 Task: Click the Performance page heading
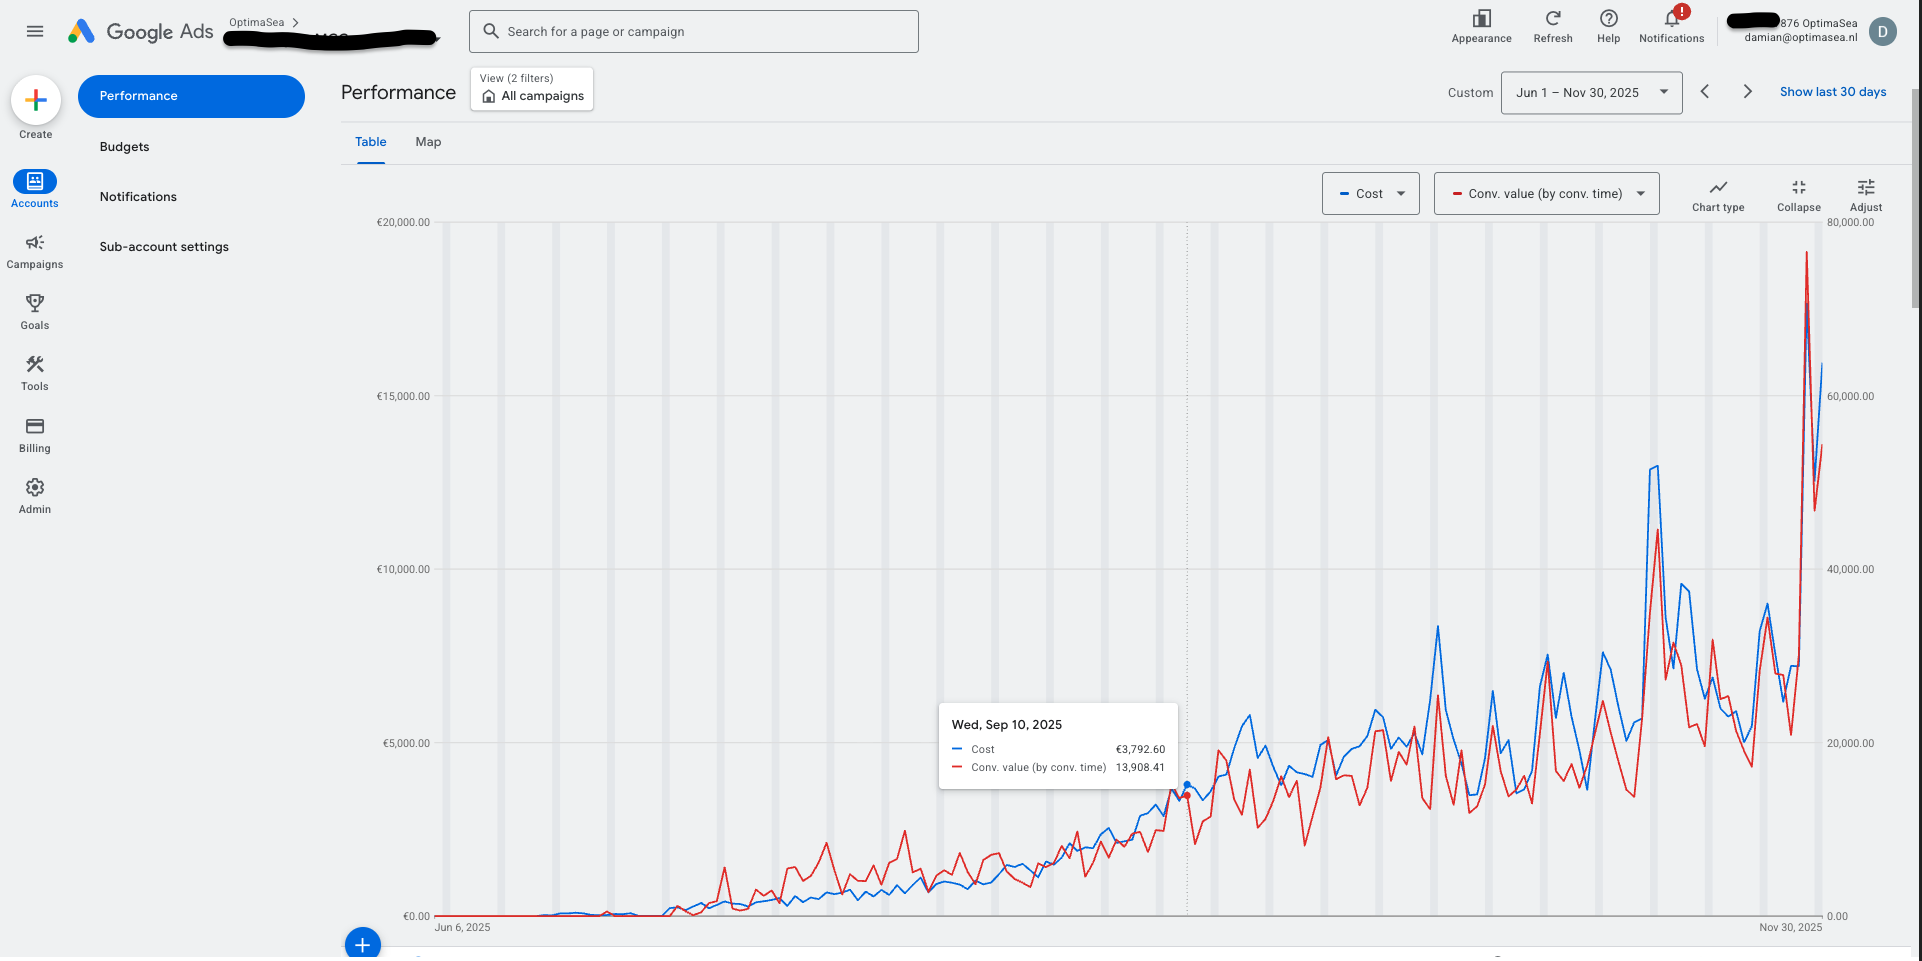coord(398,92)
